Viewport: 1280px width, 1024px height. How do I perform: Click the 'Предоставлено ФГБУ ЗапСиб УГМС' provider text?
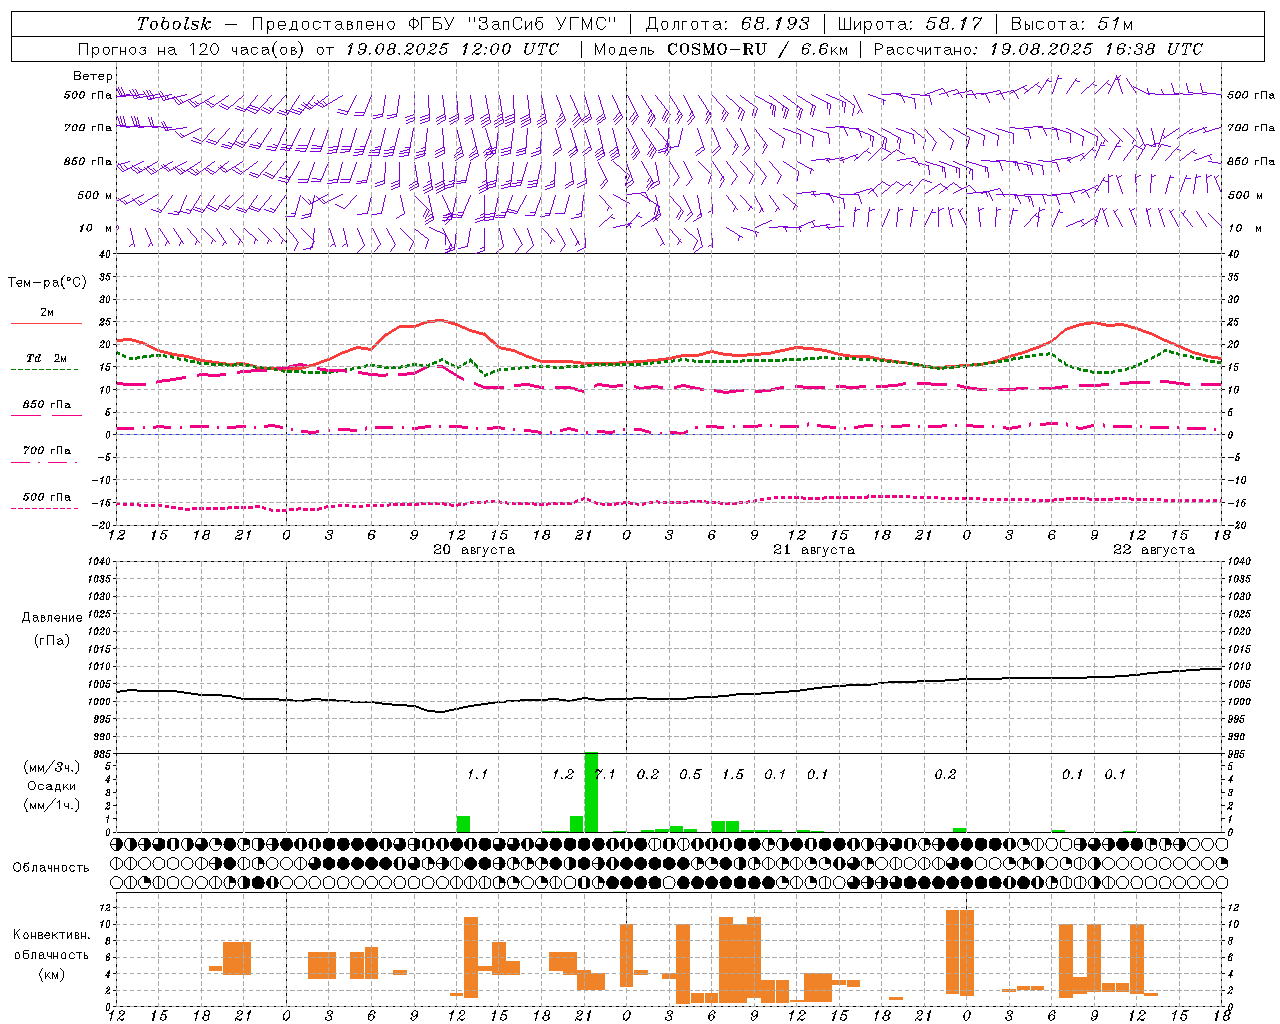(434, 24)
